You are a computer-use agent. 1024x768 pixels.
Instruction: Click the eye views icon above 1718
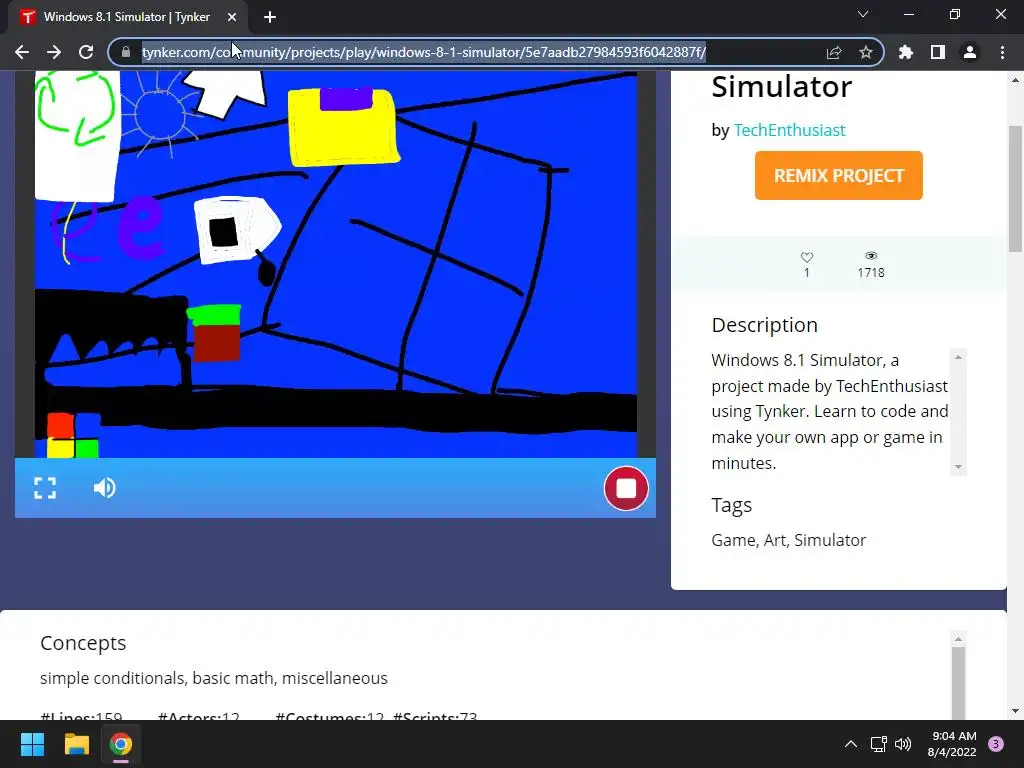[x=871, y=256]
